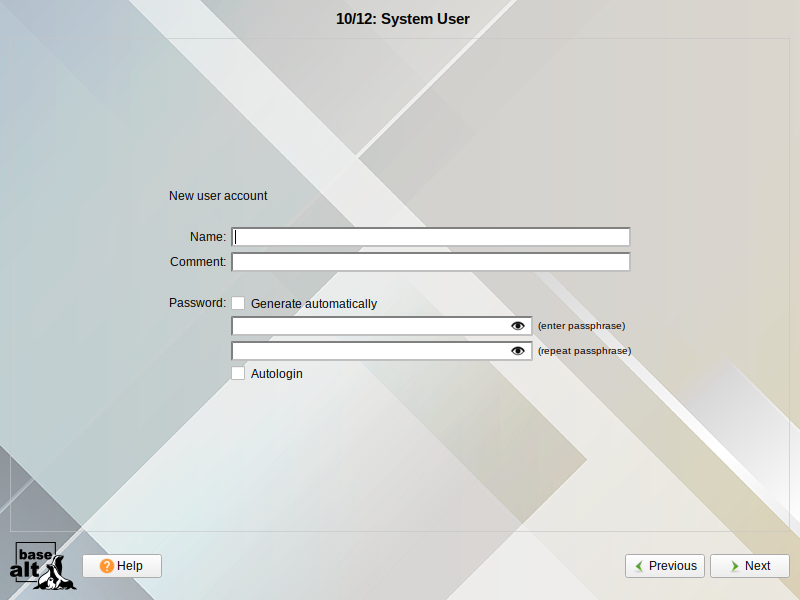Select the repeat passphrase field
The height and width of the screenshot is (600, 800).
tap(382, 351)
